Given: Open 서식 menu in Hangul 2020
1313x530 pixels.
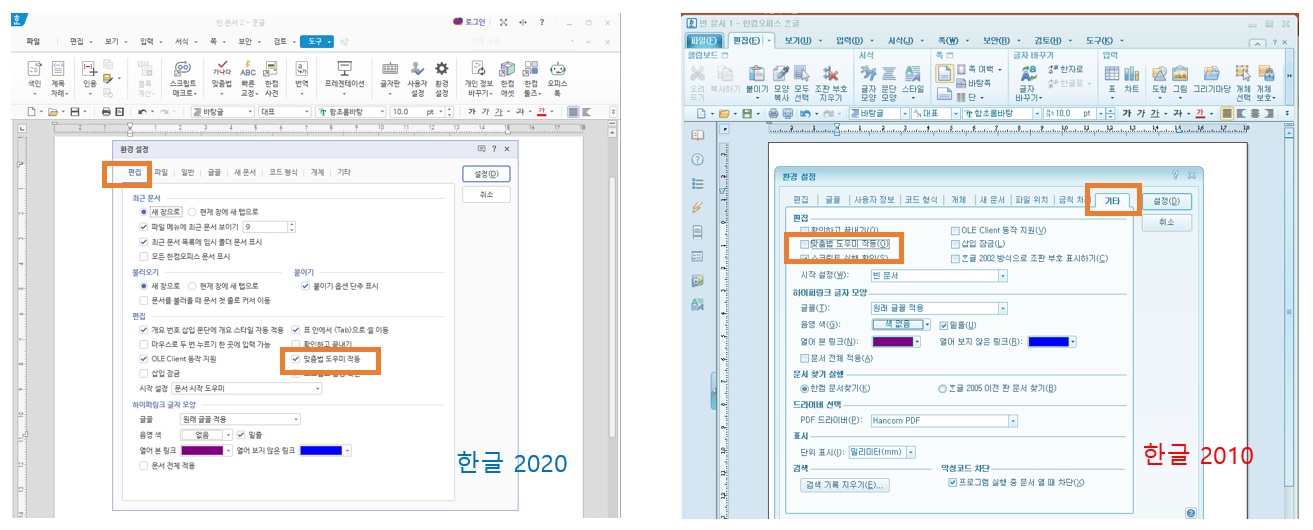Looking at the screenshot, I should (184, 41).
